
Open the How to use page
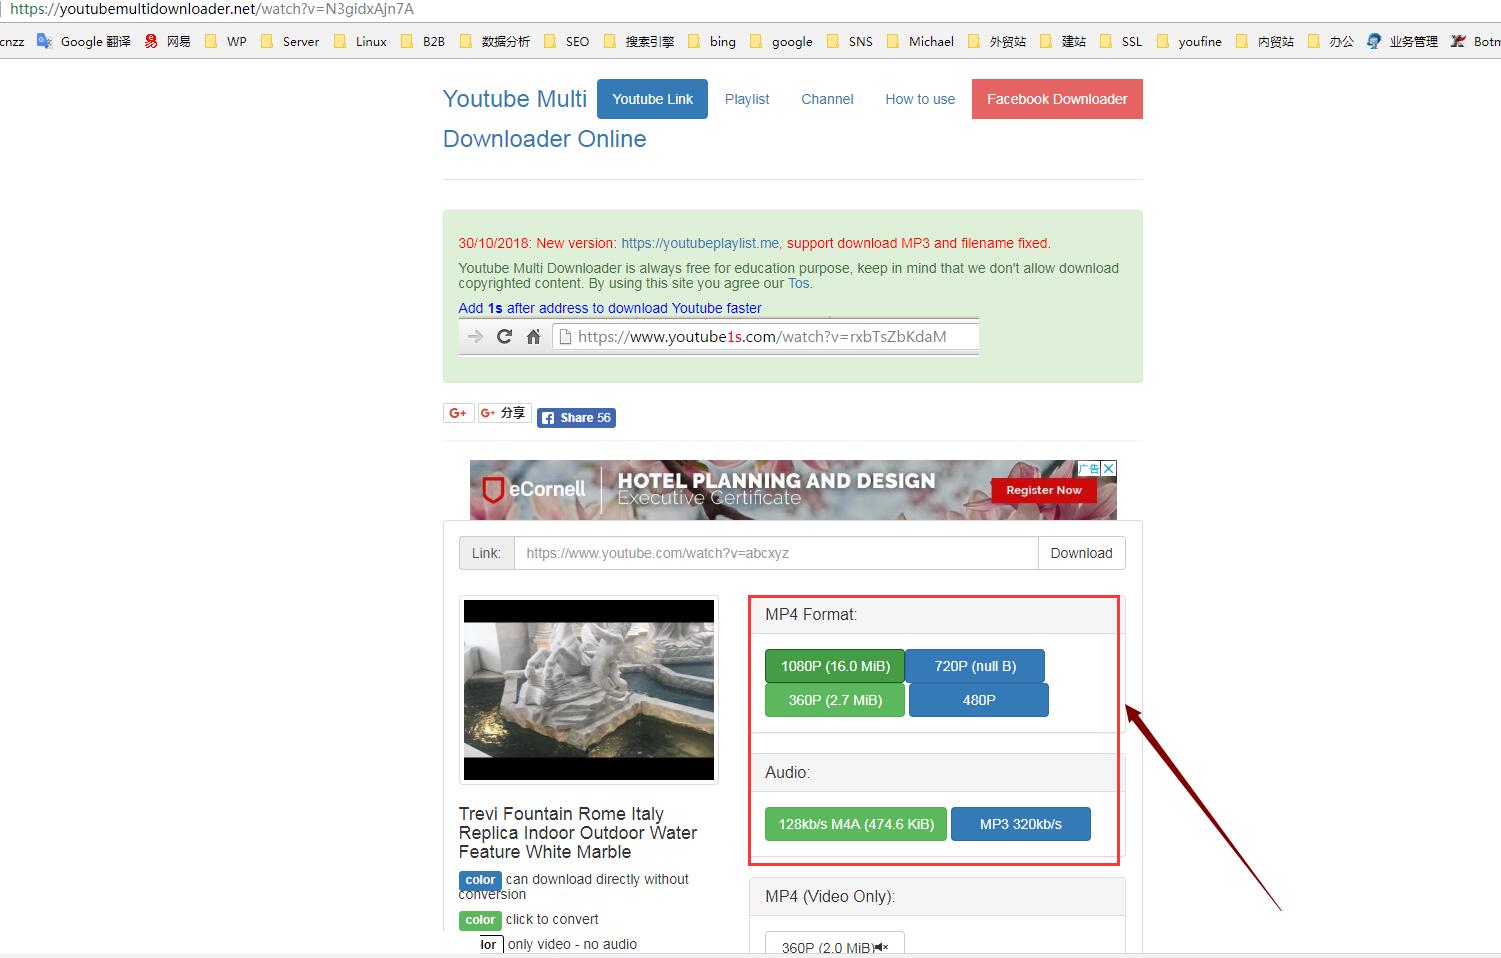pos(920,99)
